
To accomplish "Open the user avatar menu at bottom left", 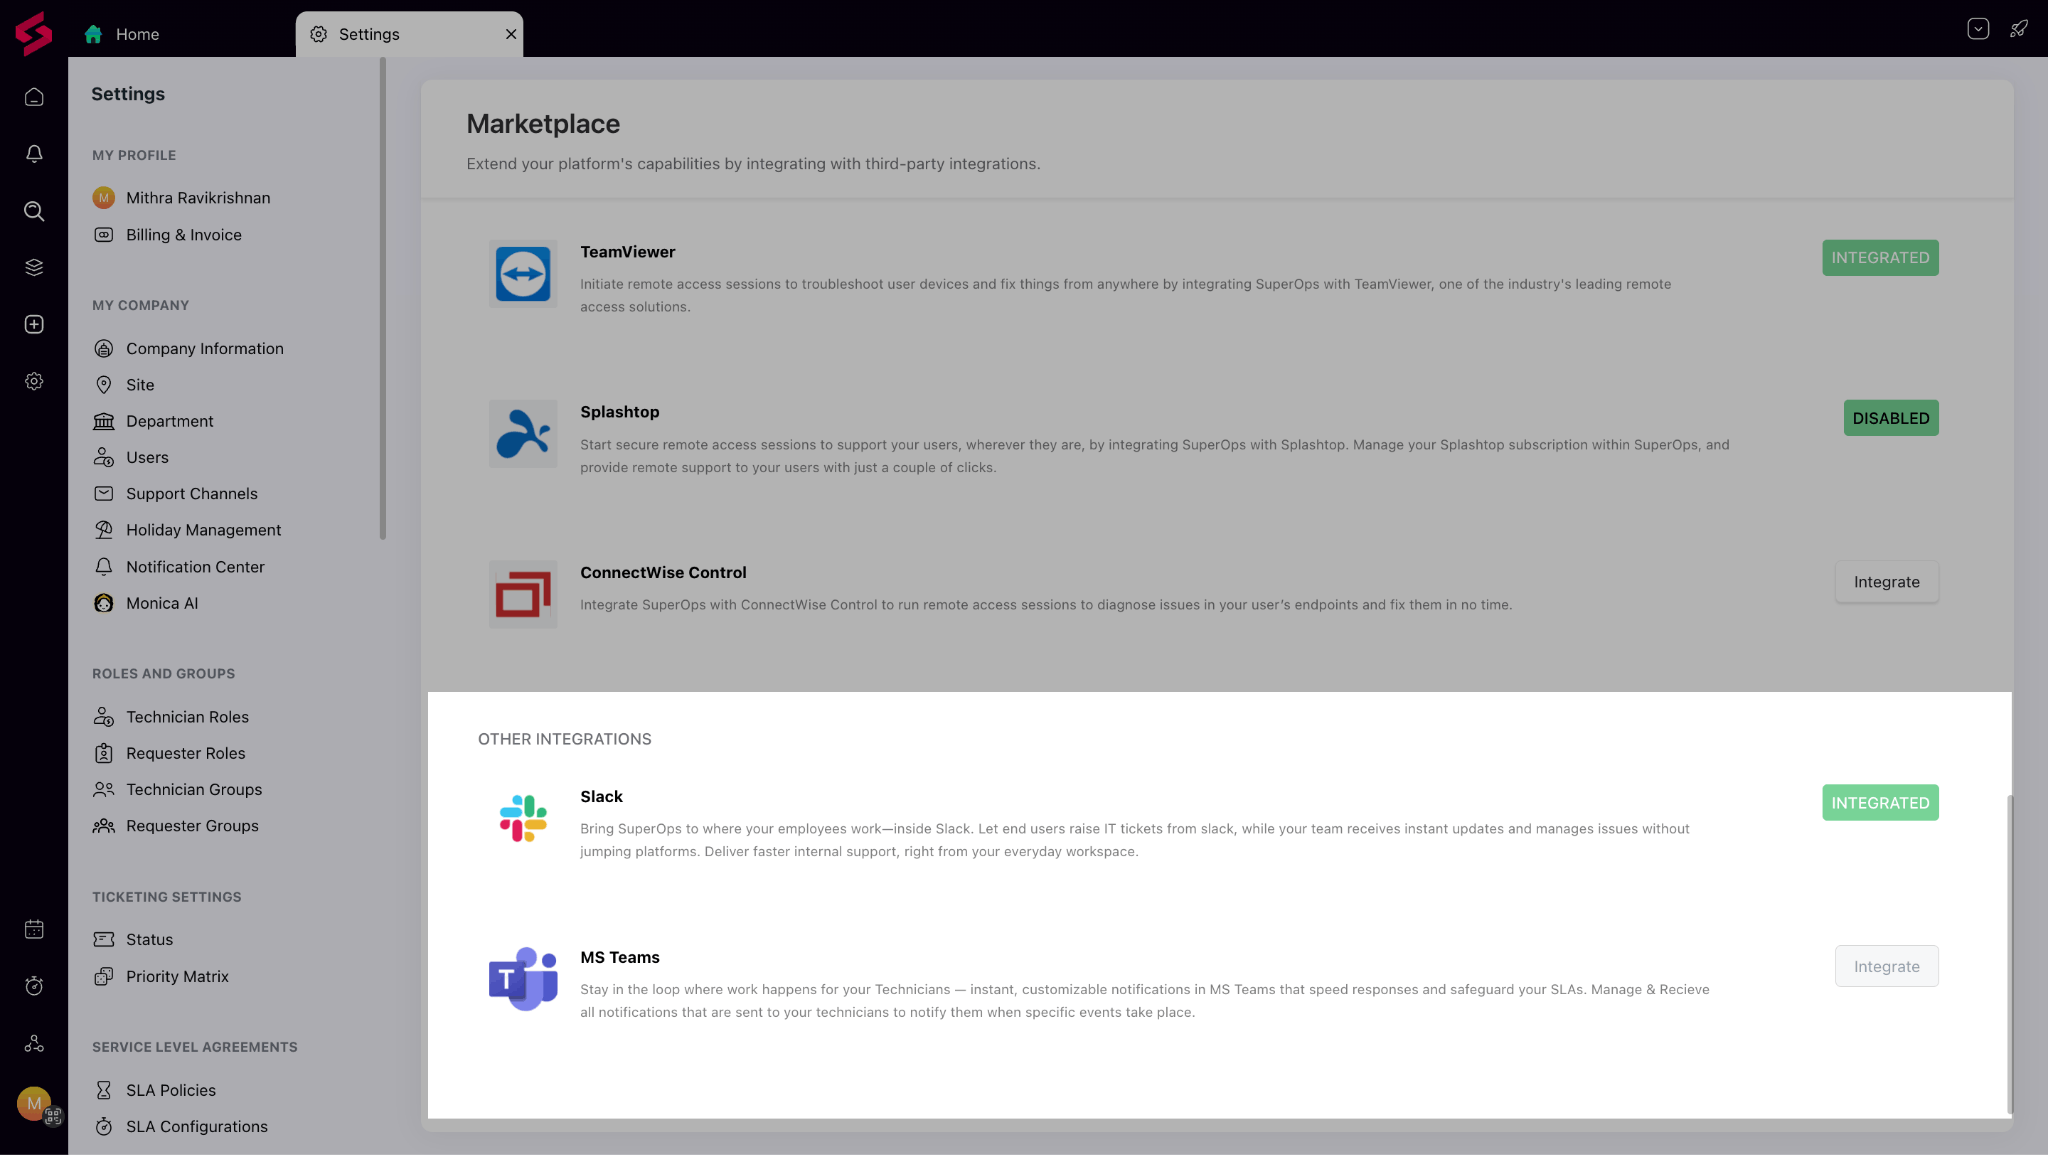I will click(x=34, y=1104).
